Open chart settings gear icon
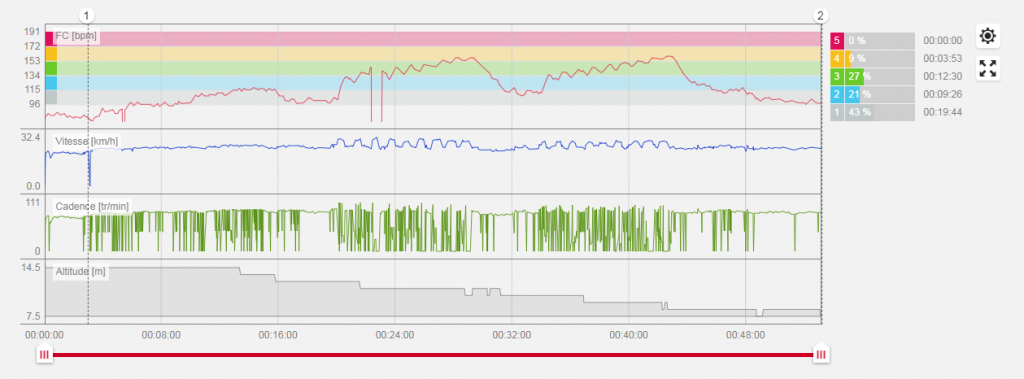Screen dimensions: 1024x379 point(988,36)
